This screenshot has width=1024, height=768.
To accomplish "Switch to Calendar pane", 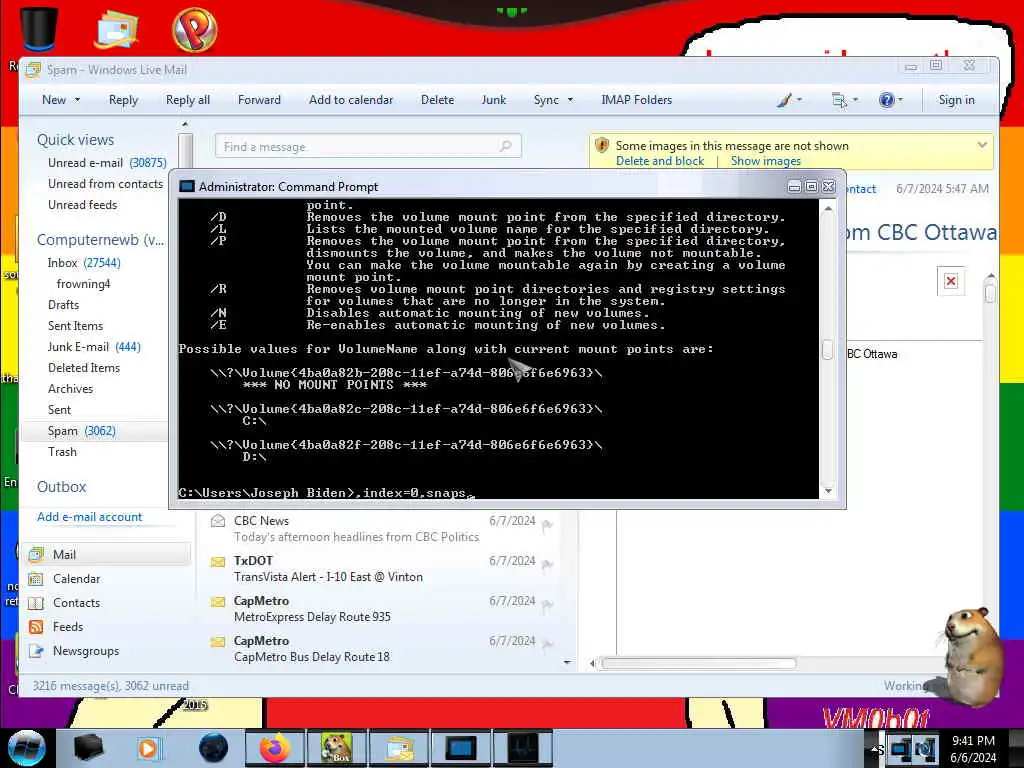I will coord(76,579).
